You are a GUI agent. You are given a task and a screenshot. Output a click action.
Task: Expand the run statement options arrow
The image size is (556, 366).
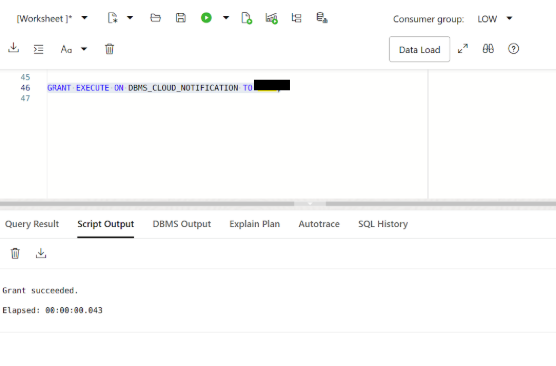226,18
